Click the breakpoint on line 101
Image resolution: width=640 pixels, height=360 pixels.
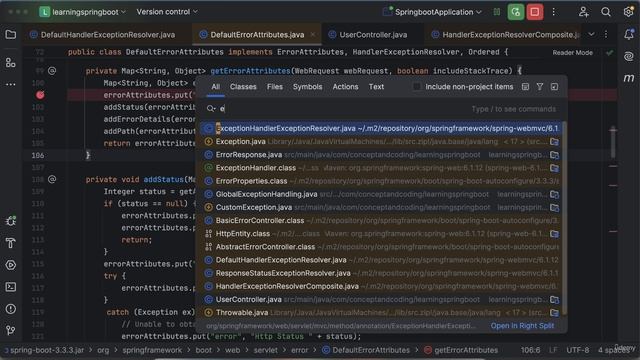coord(40,95)
